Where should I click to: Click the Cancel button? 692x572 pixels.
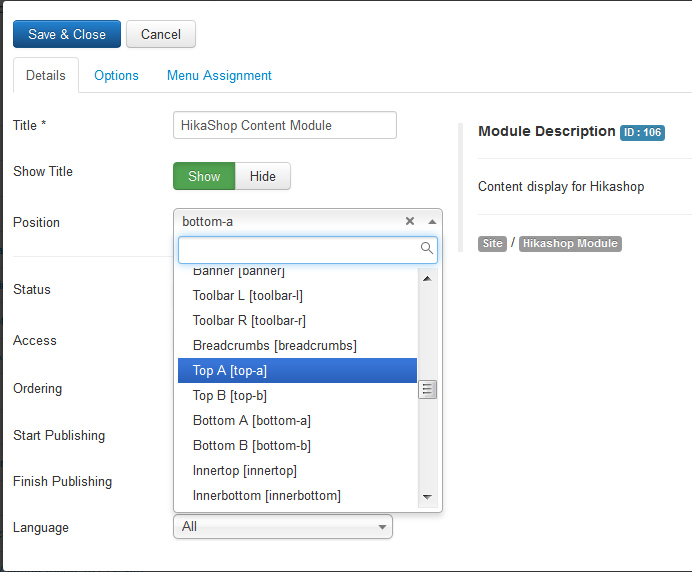coord(161,34)
